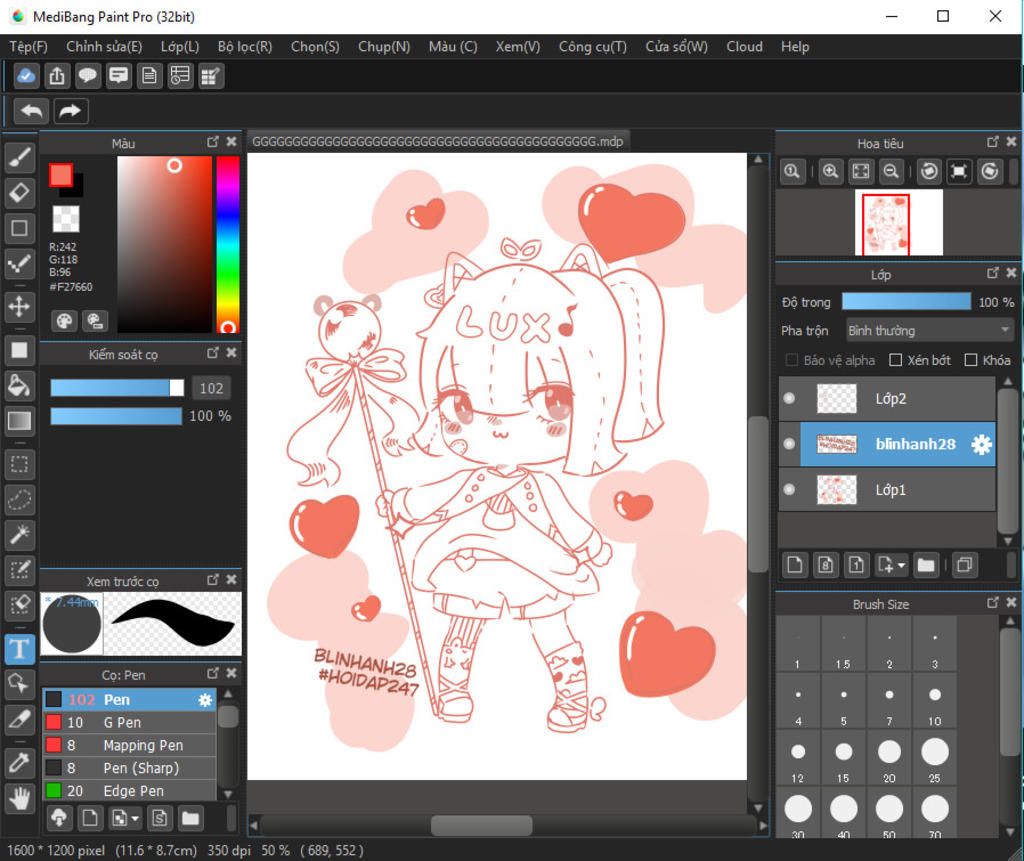The image size is (1024, 861).
Task: Toggle visibility of Lớp2 layer
Action: pos(789,398)
